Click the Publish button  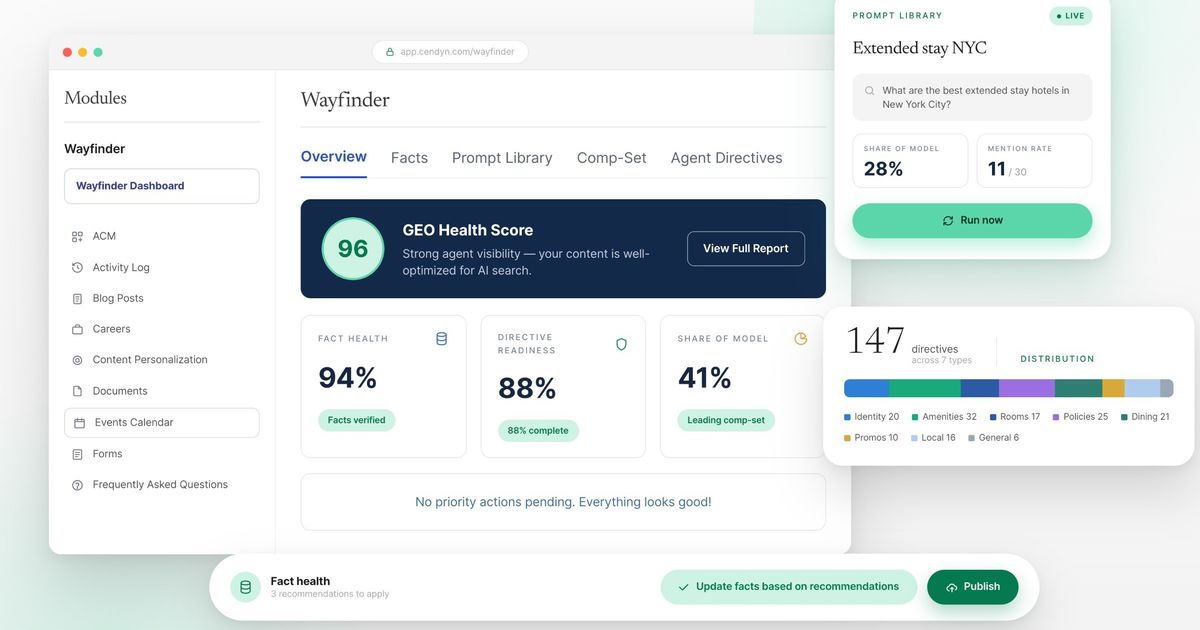point(972,588)
